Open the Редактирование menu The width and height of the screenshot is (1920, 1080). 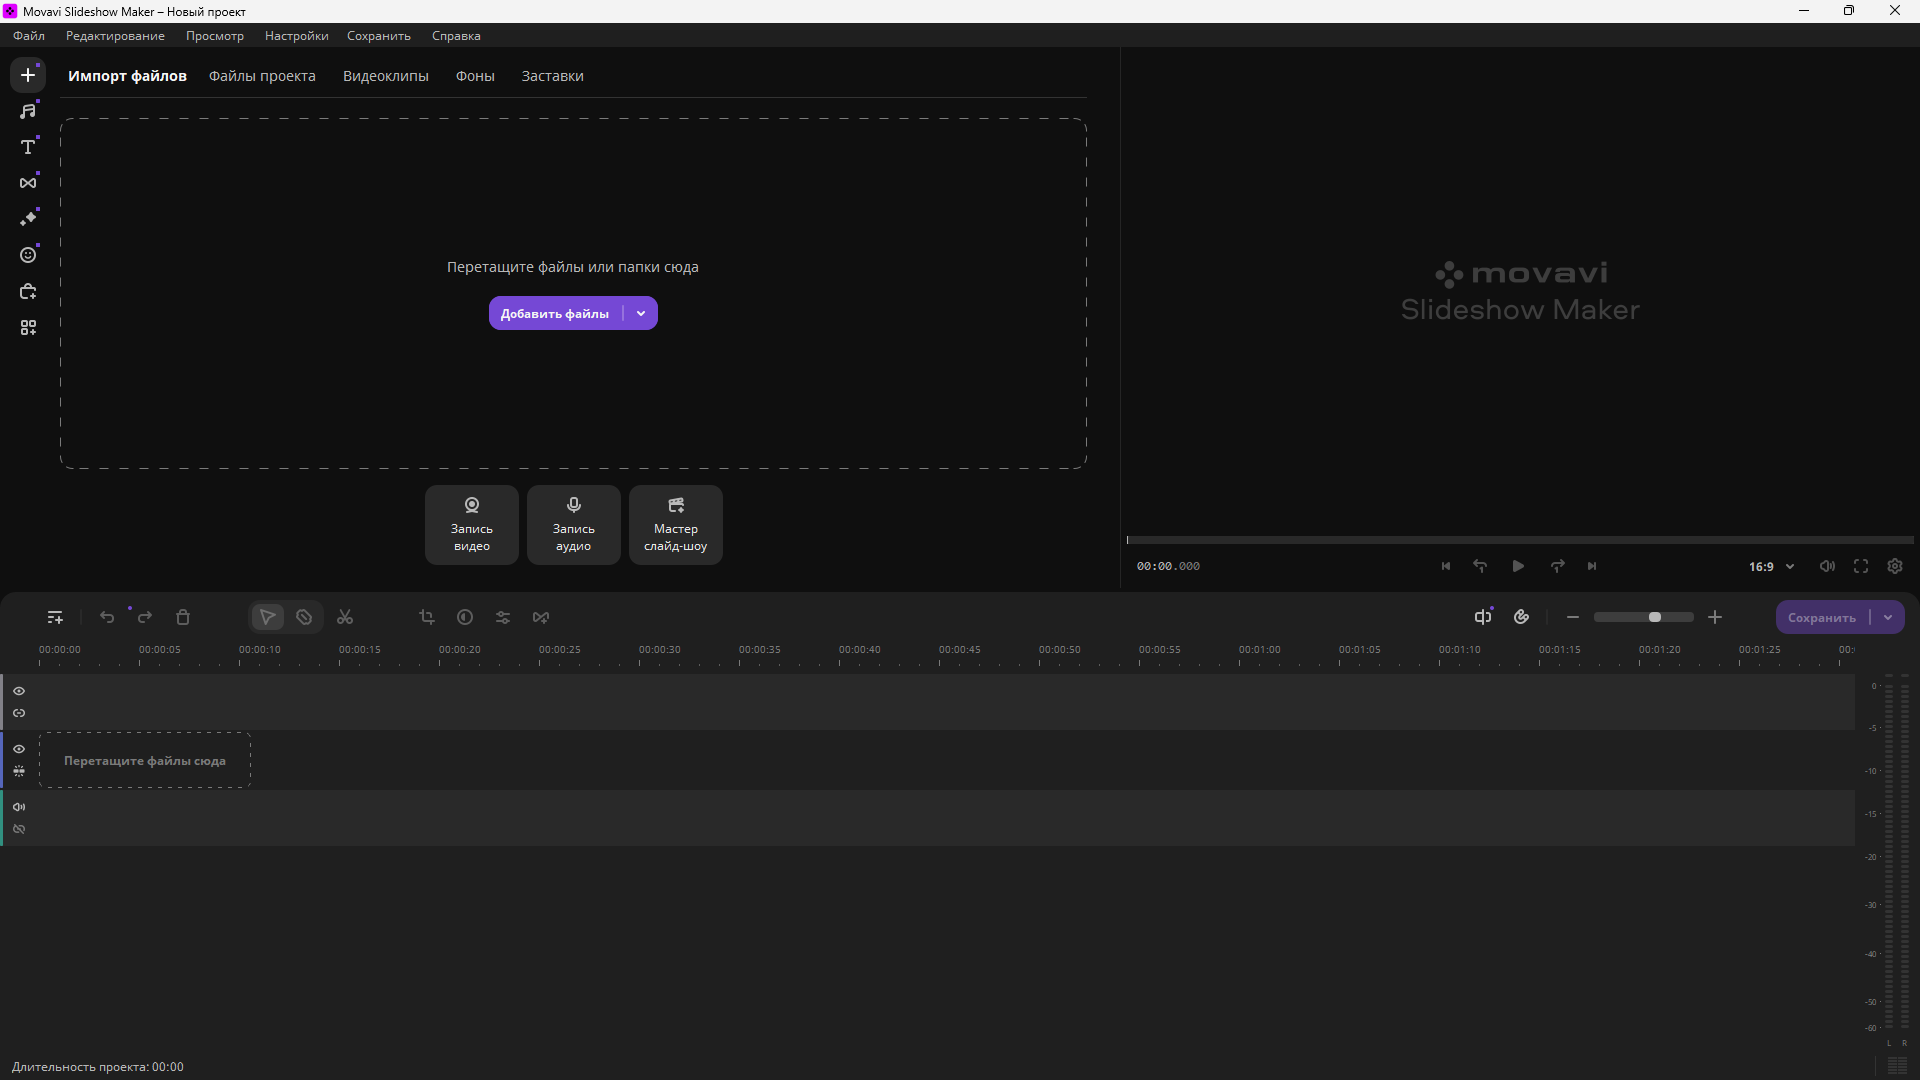(x=115, y=36)
